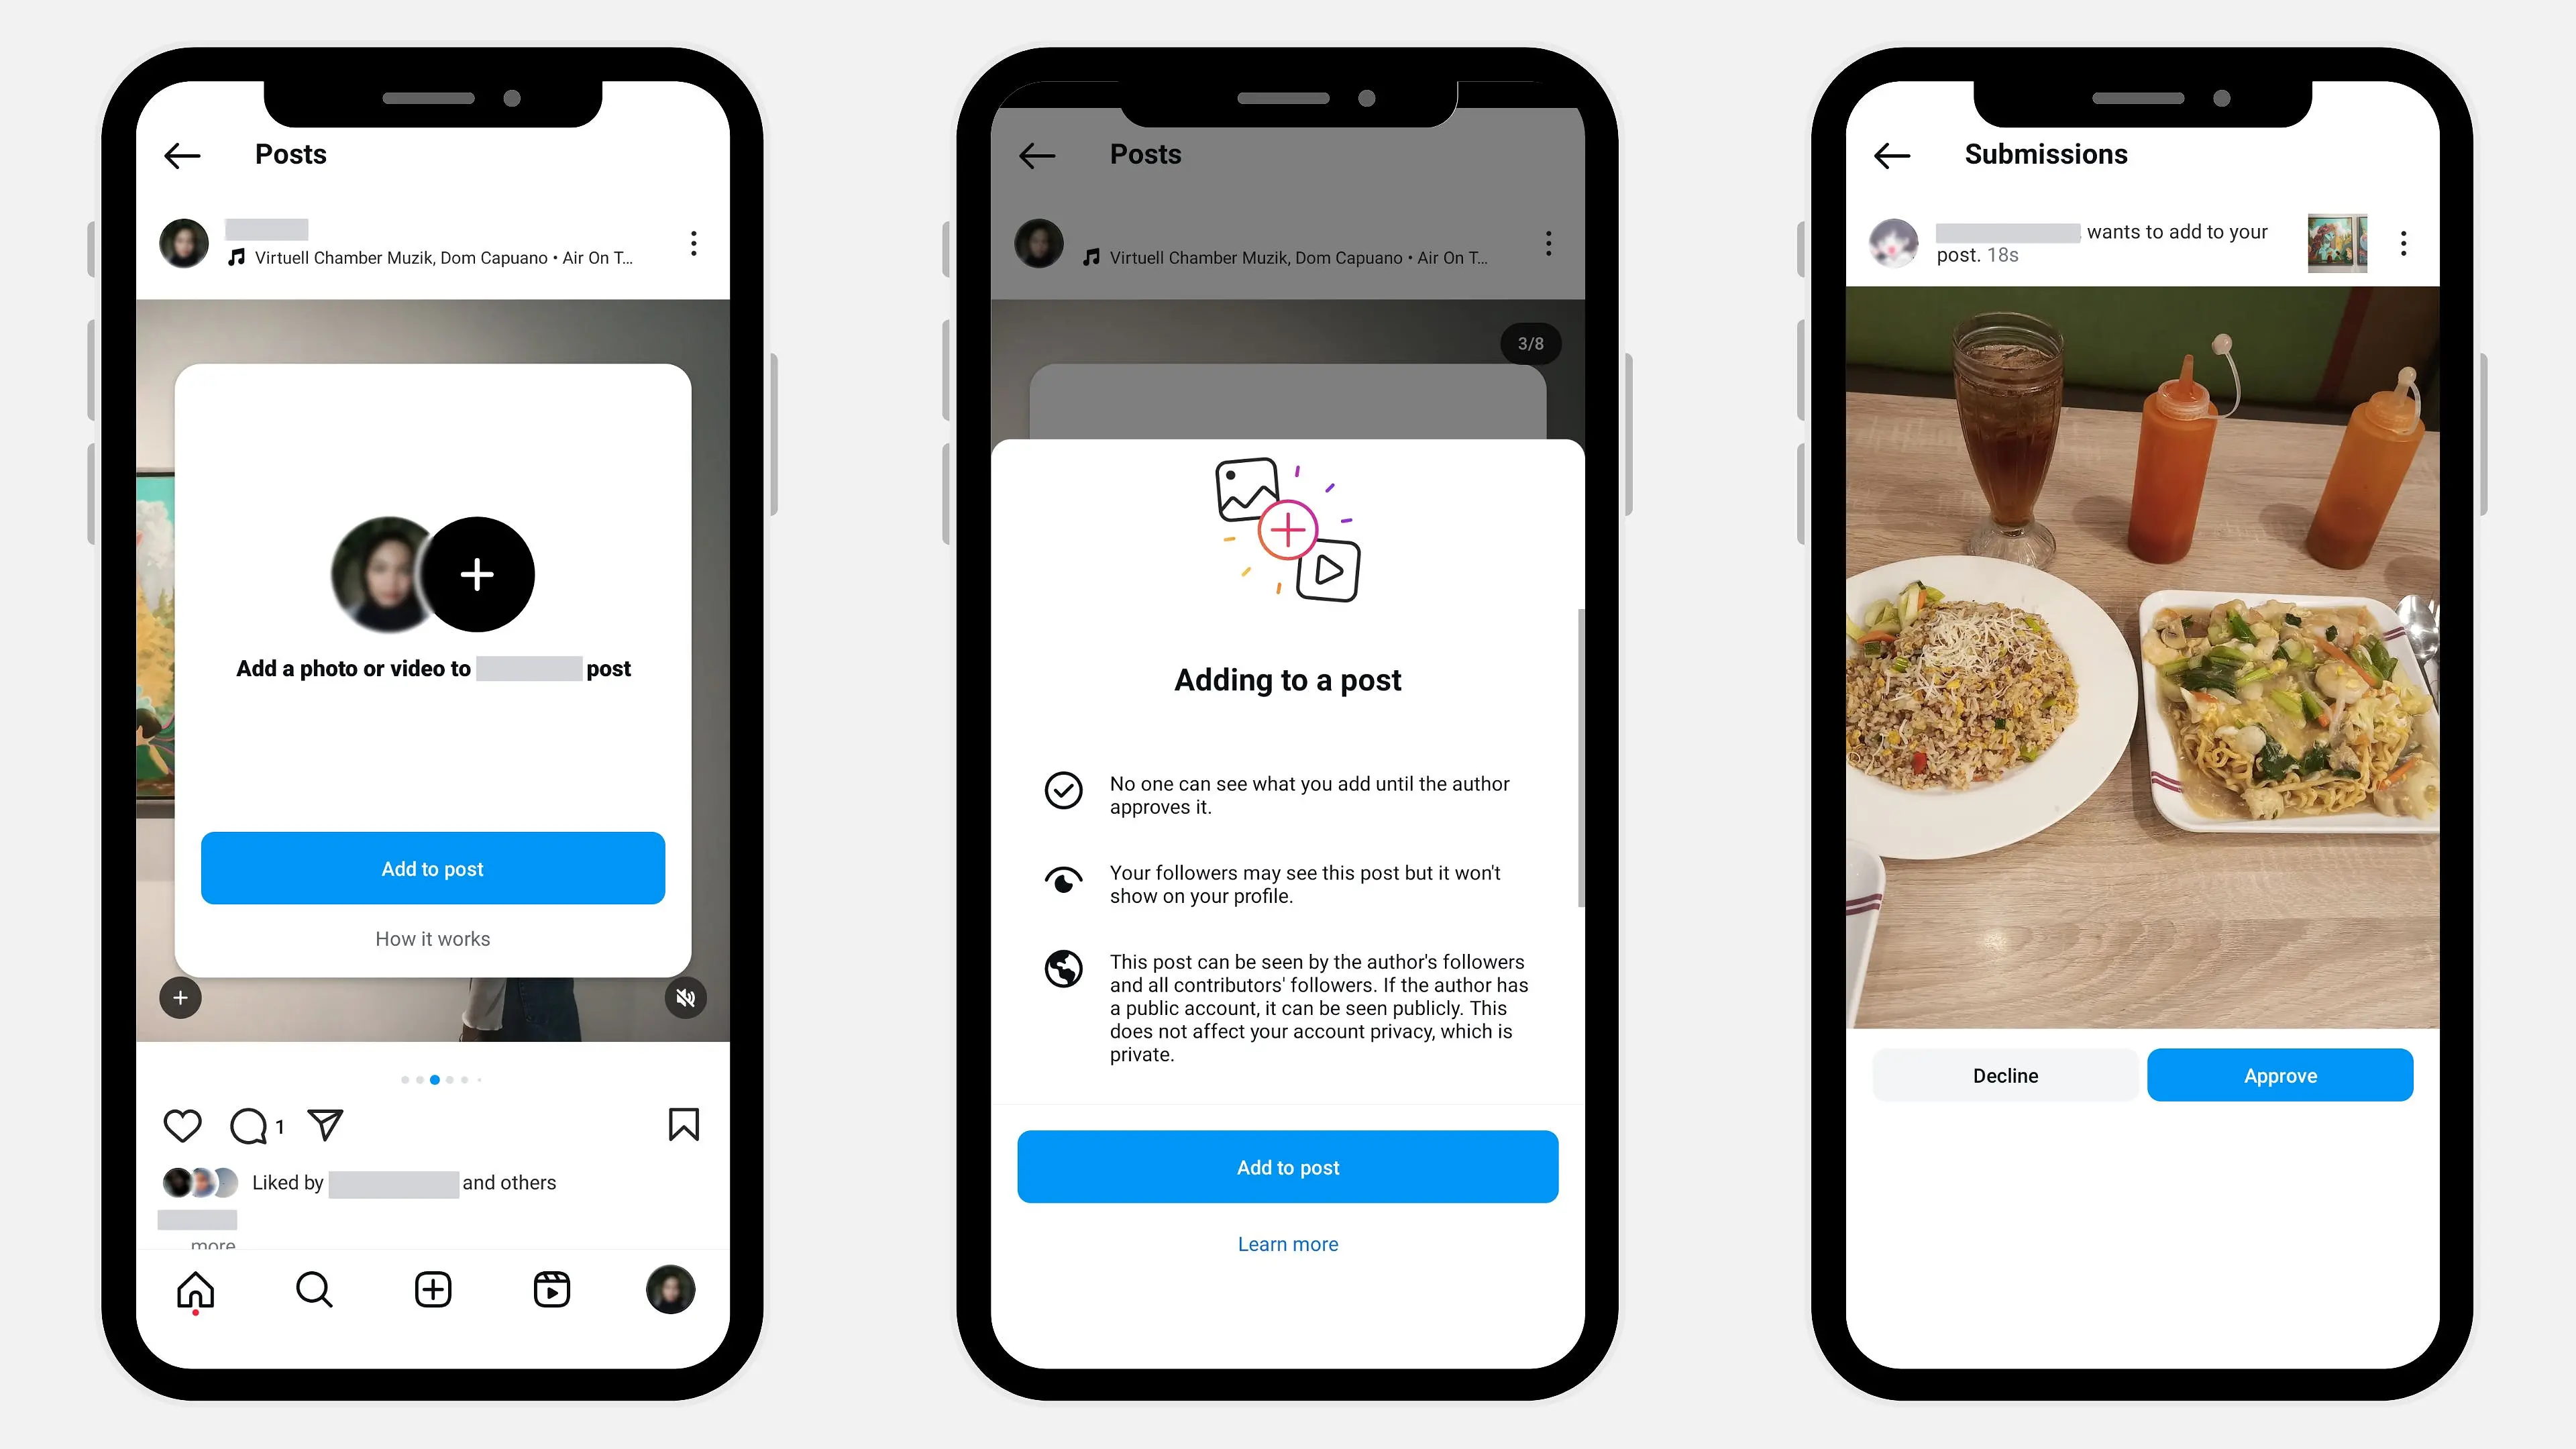Tap the heart like icon
2576x1449 pixels.
point(182,1125)
